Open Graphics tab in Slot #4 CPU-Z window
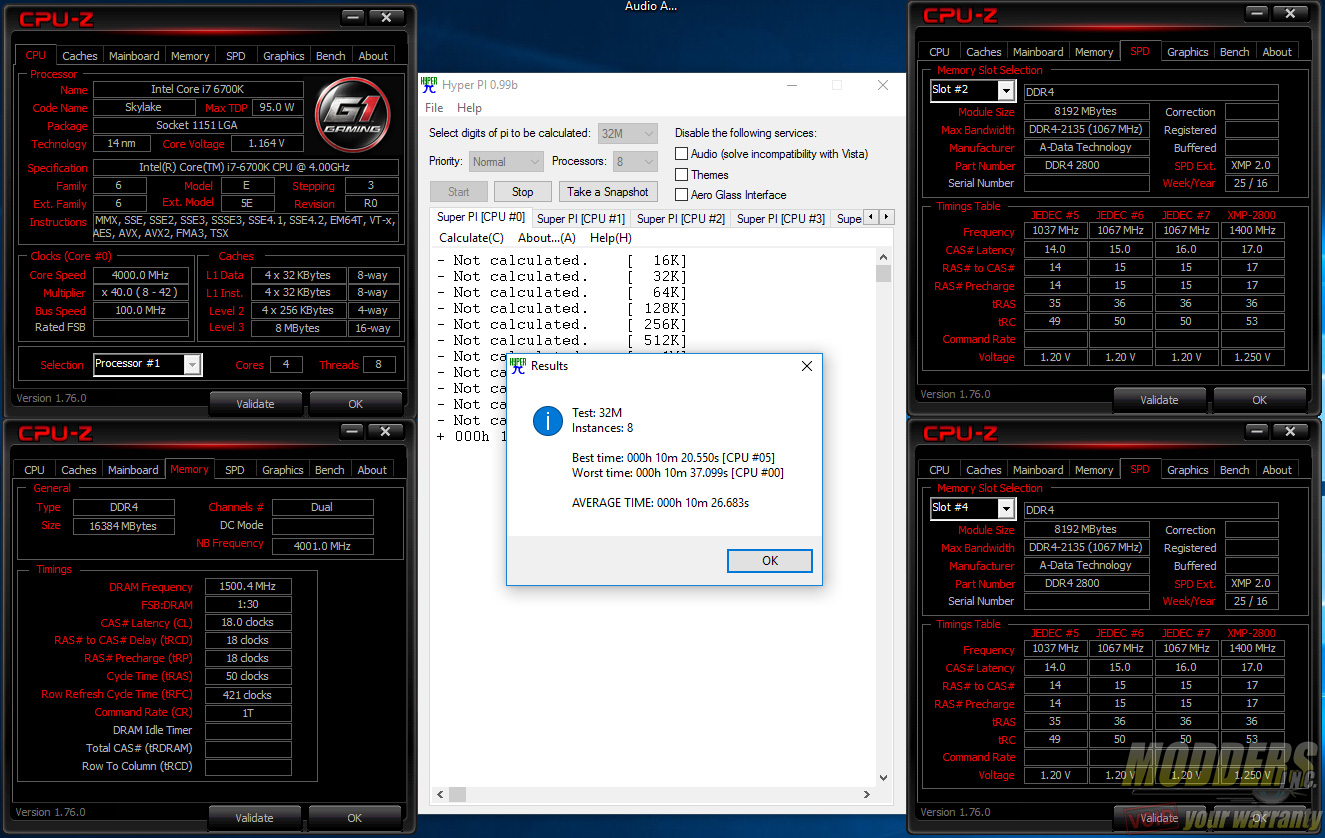This screenshot has width=1325, height=838. (x=1188, y=470)
